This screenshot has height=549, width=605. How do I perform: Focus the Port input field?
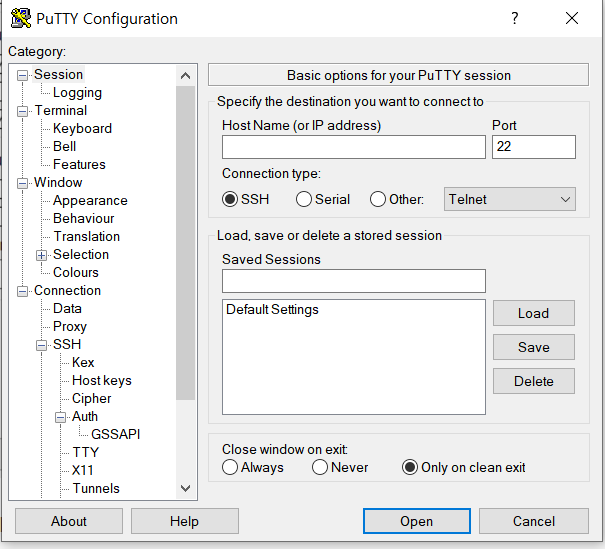pos(534,147)
